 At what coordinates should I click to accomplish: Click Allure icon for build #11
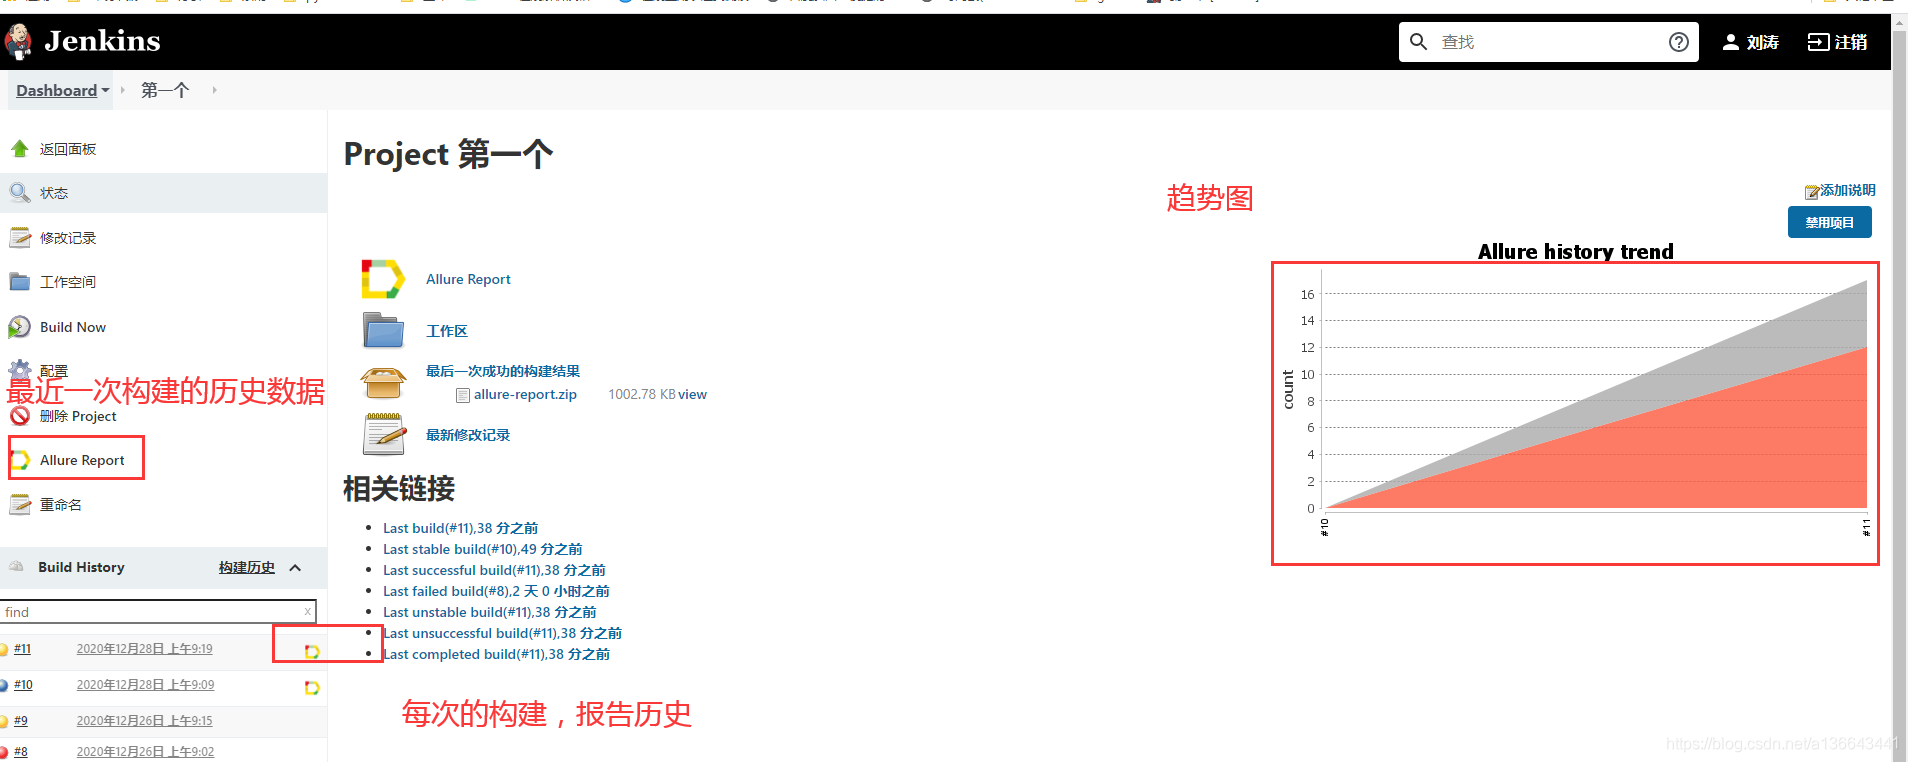(x=312, y=652)
